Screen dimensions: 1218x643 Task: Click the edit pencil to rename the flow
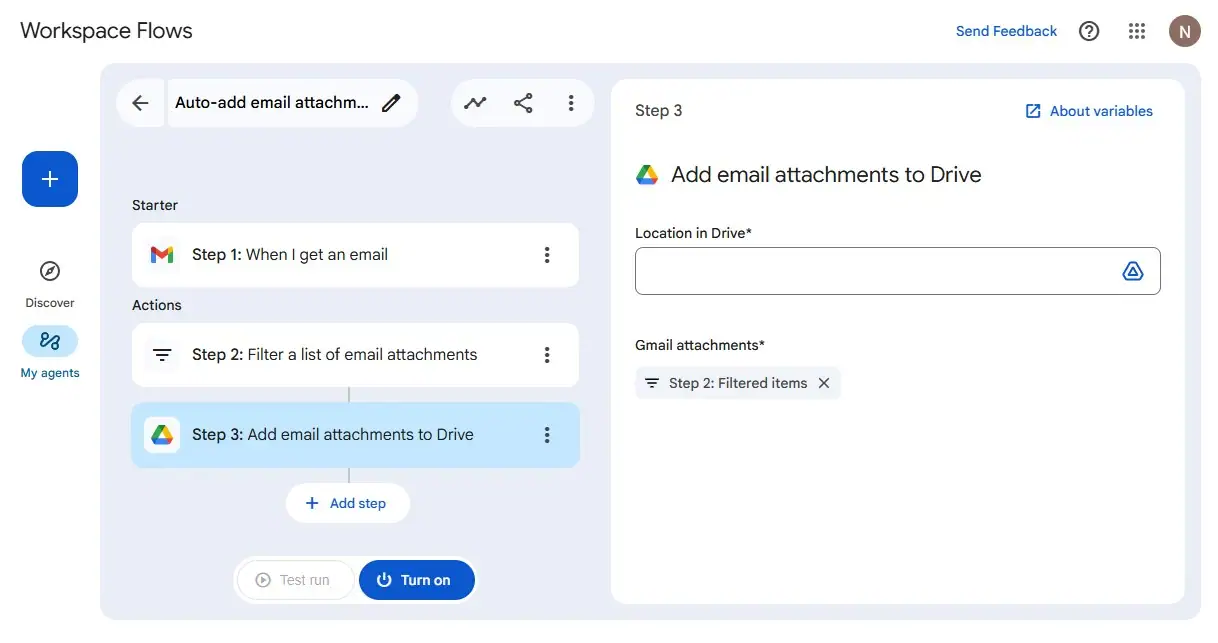tap(391, 102)
